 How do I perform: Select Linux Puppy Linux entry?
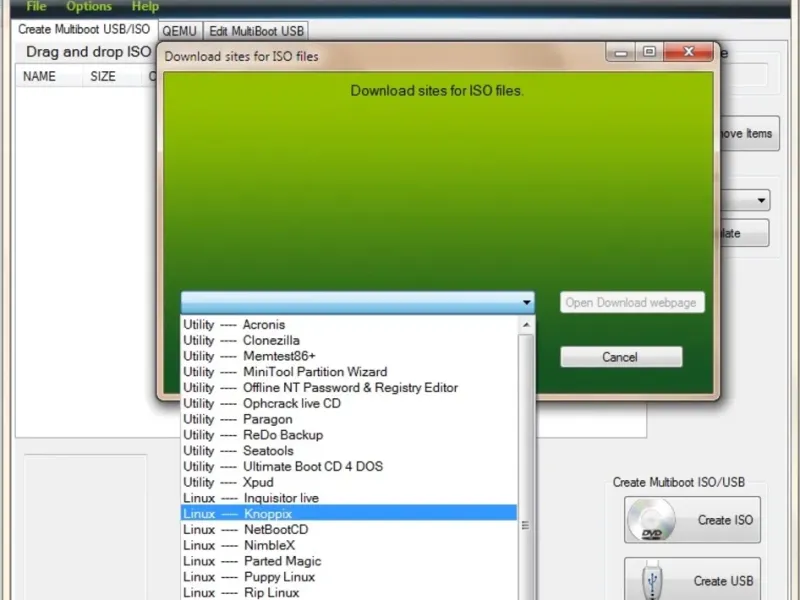(349, 577)
